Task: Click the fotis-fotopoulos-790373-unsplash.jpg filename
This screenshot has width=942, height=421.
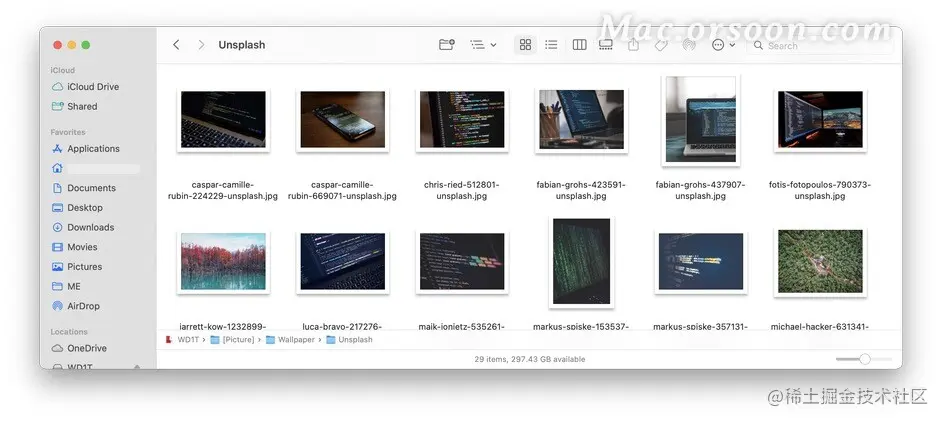Action: click(820, 190)
